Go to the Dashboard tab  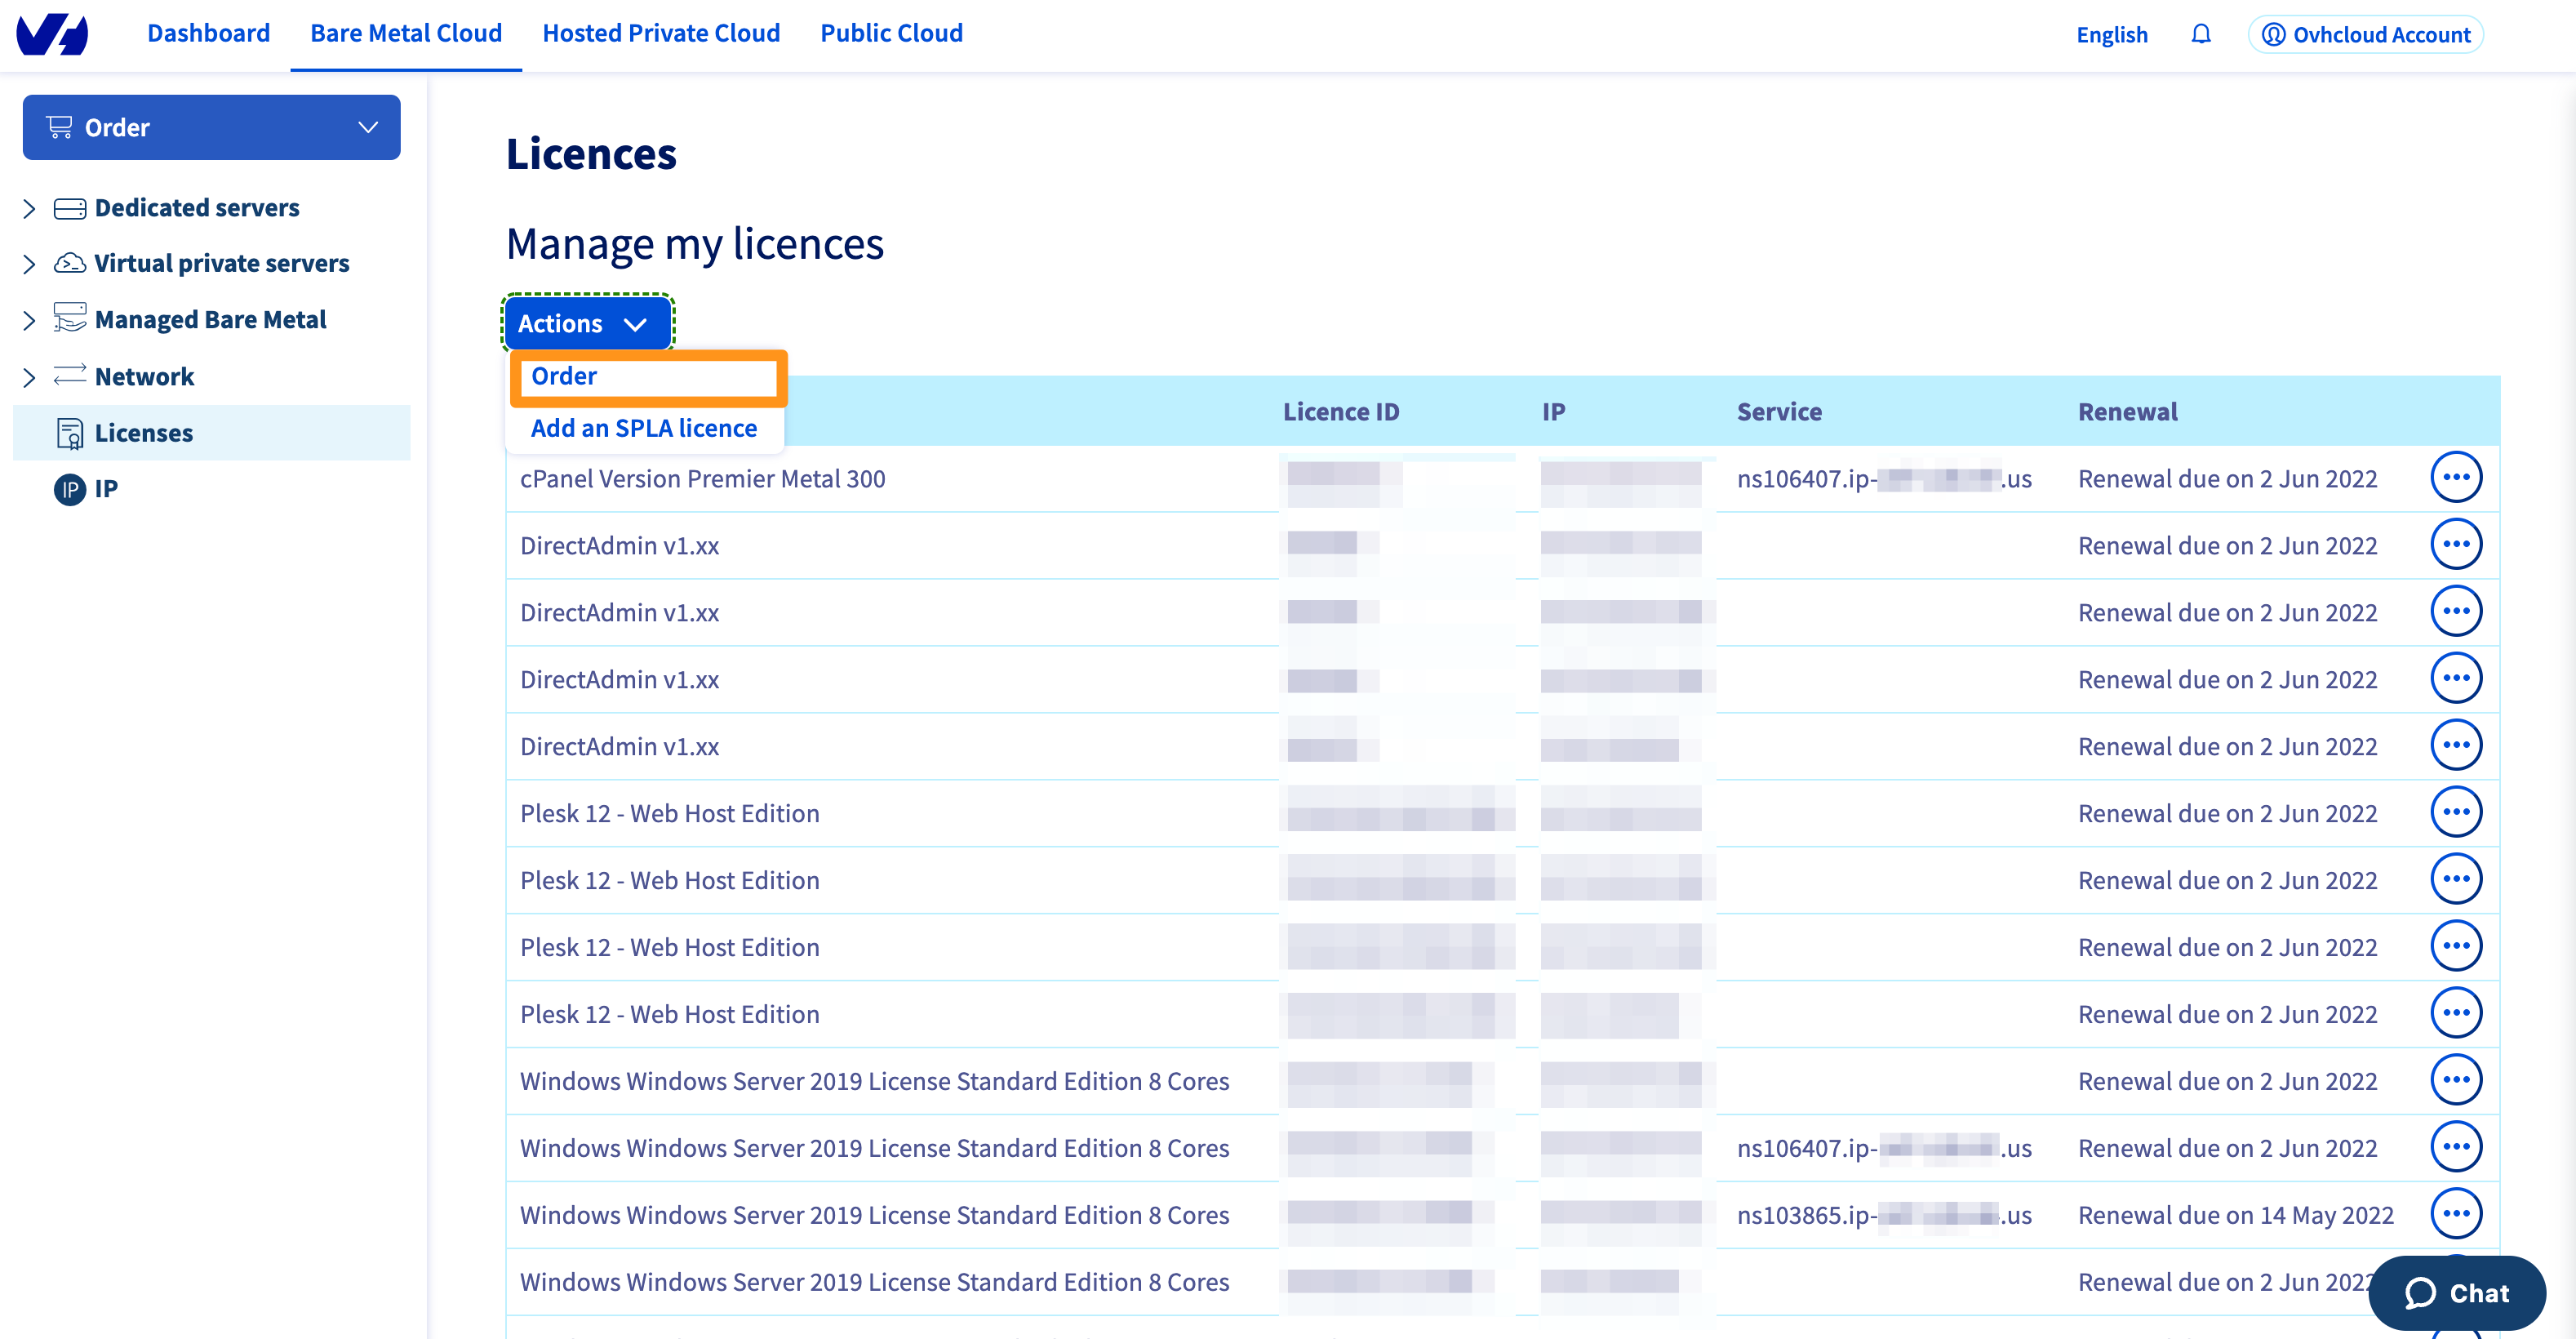(x=208, y=33)
